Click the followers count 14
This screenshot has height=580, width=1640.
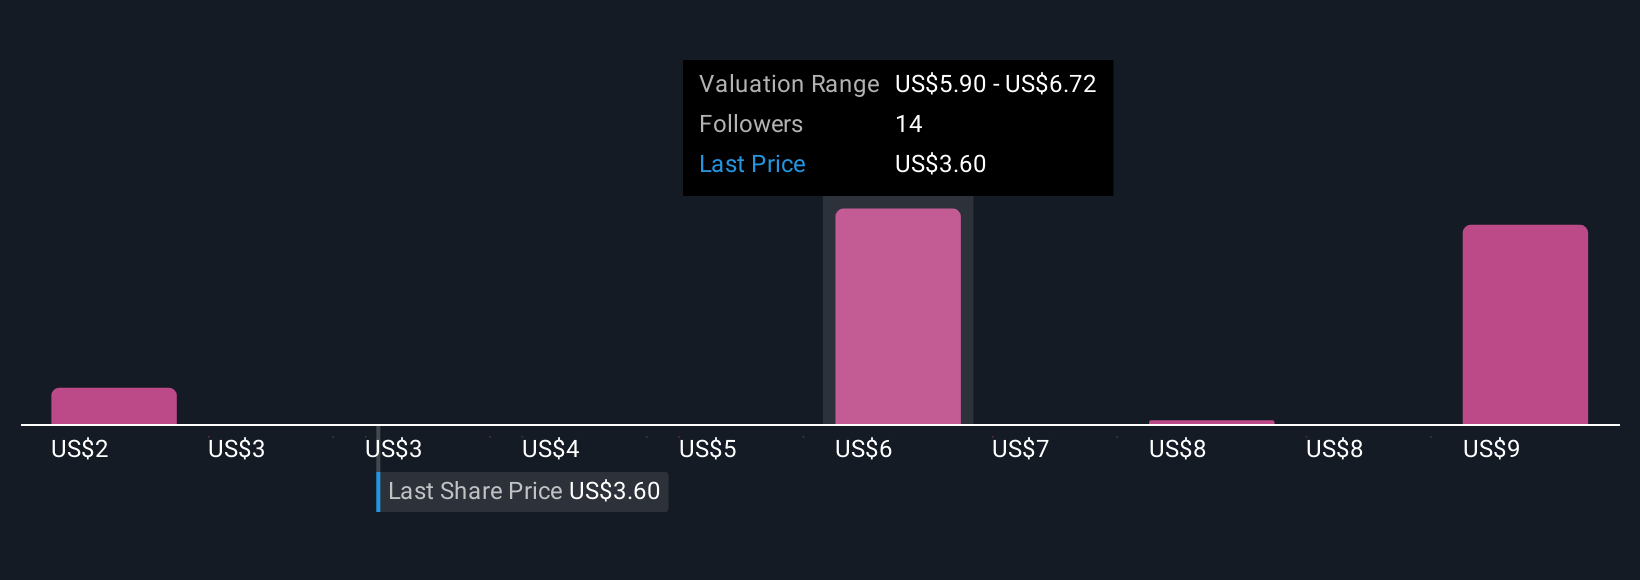coord(909,124)
